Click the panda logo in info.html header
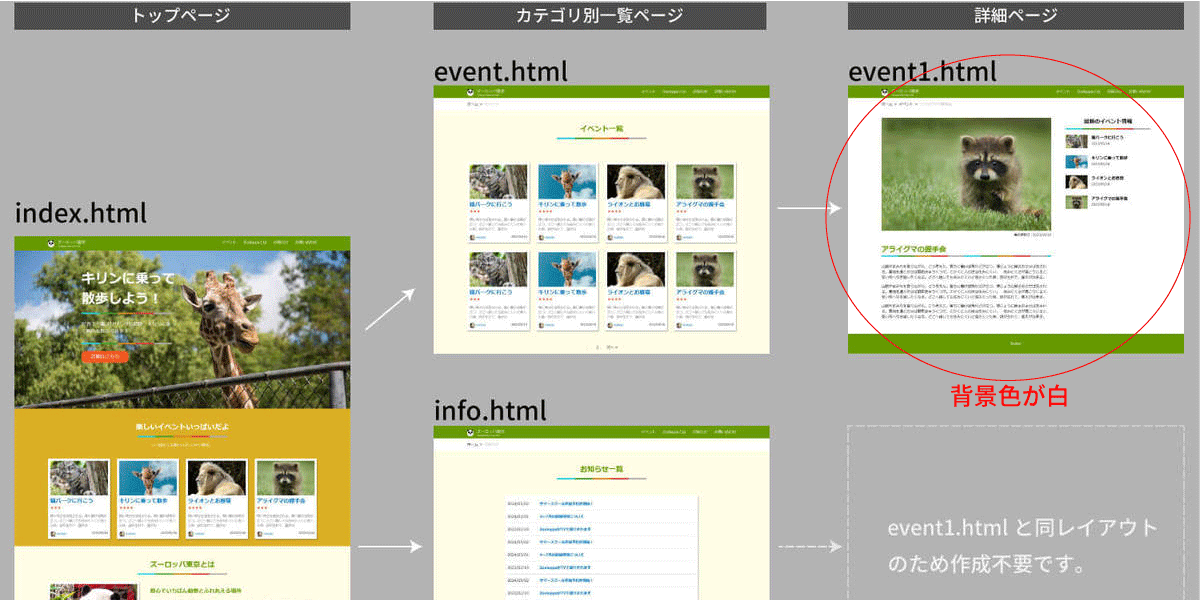Image resolution: width=1200 pixels, height=600 pixels. pos(471,432)
